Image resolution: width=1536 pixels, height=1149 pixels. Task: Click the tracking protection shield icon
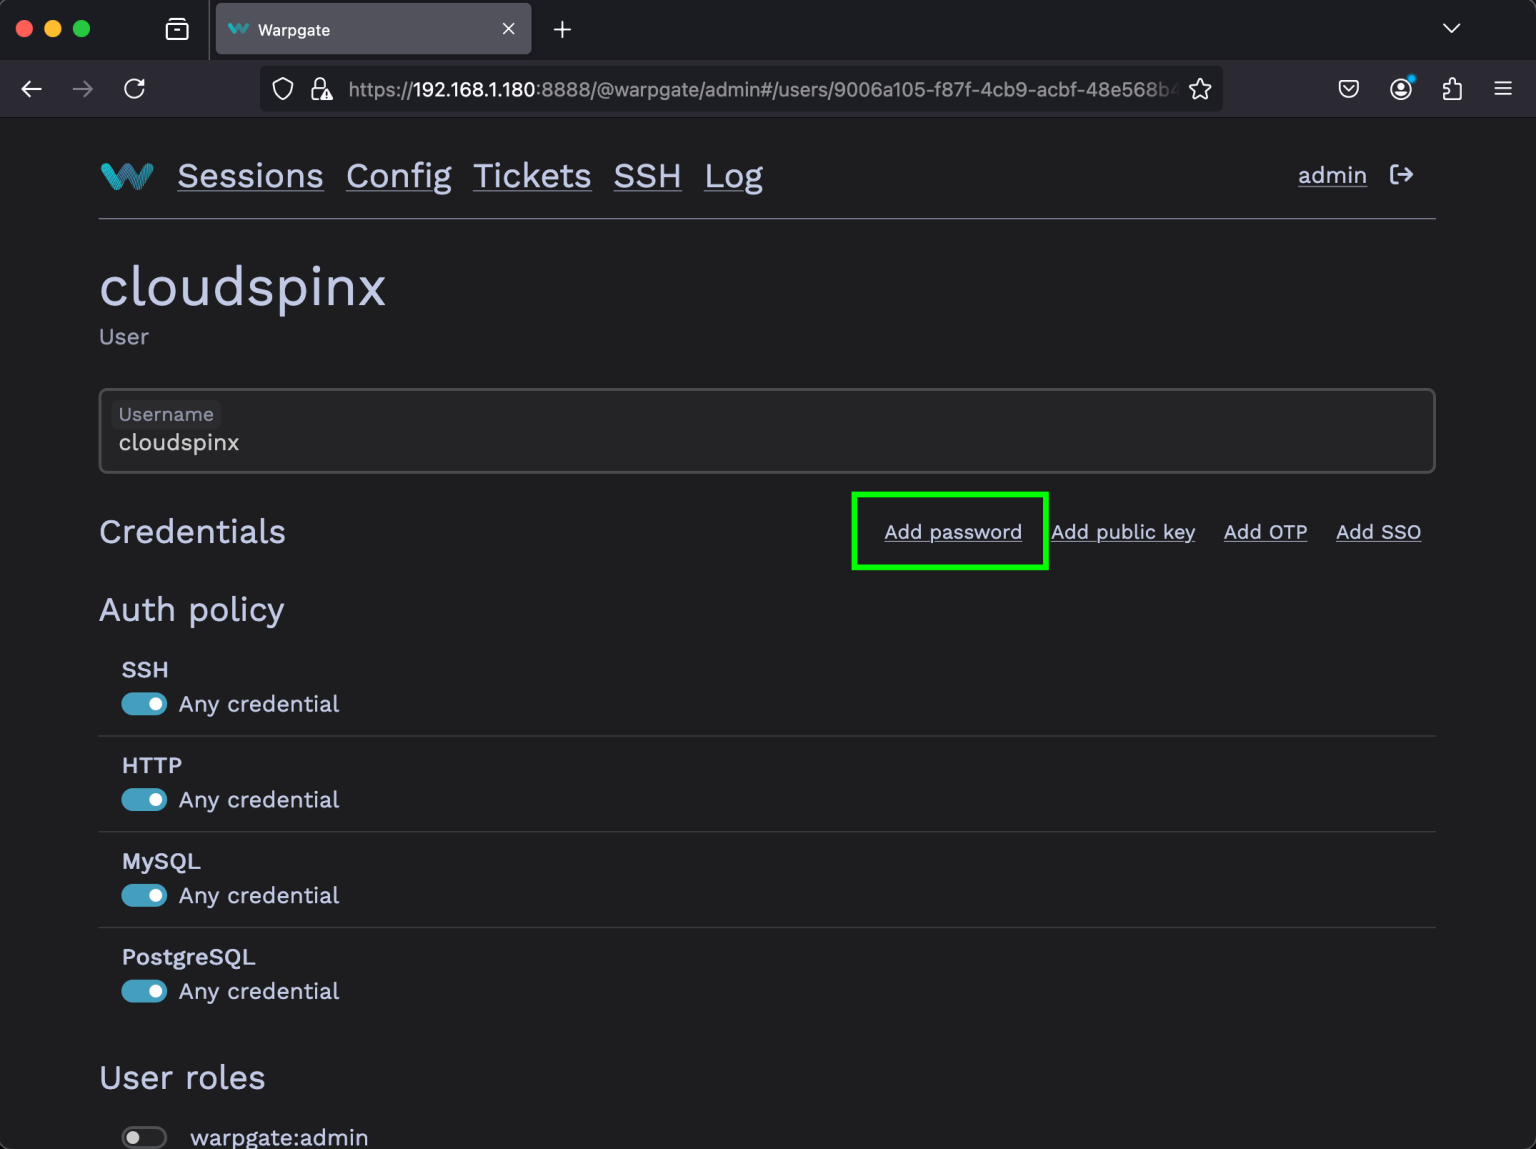point(283,89)
